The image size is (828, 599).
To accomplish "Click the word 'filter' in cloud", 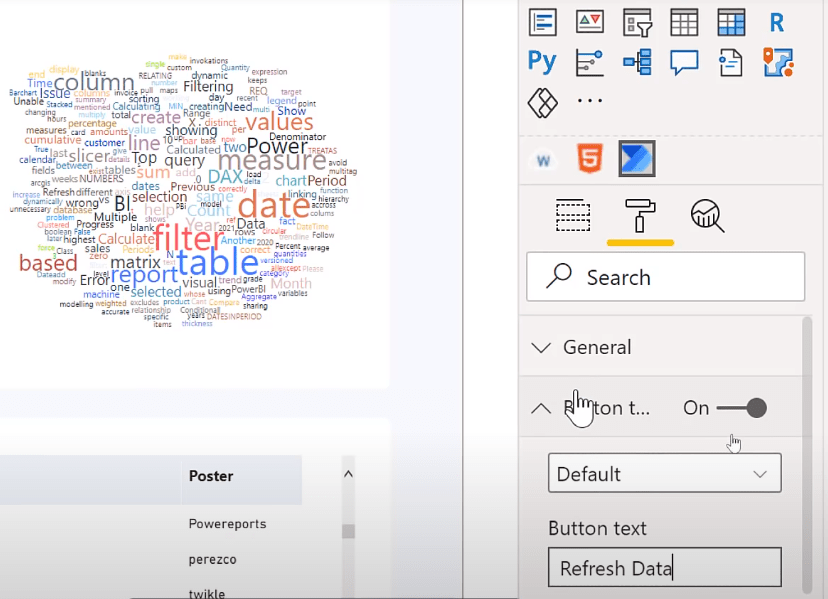I will tap(189, 238).
